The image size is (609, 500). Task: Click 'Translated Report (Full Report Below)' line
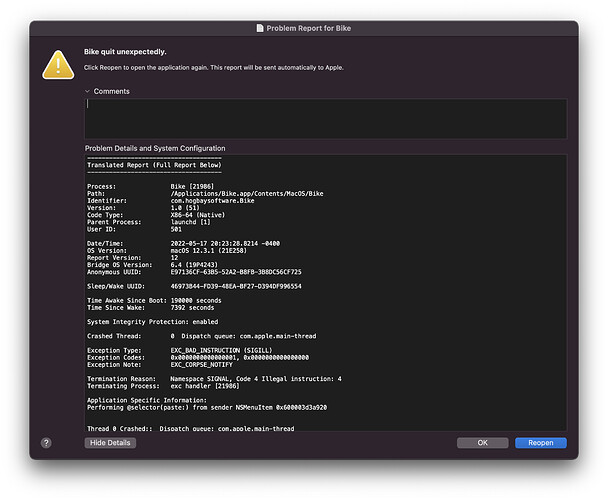(154, 165)
